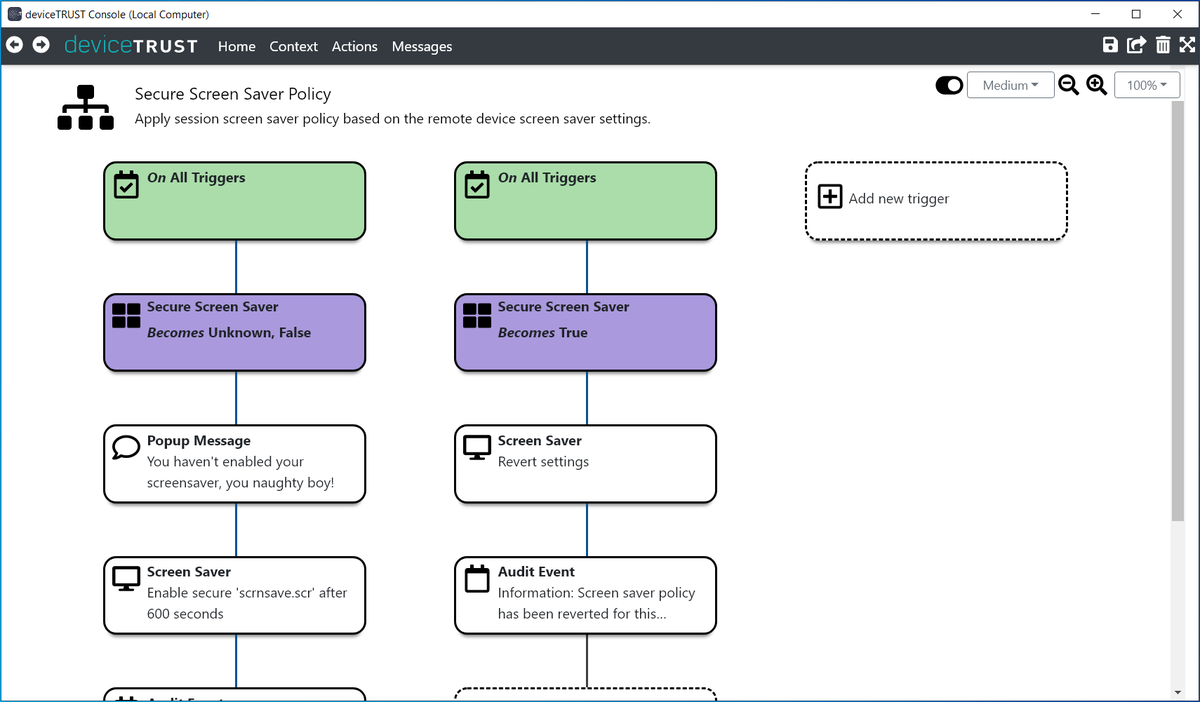The height and width of the screenshot is (702, 1200).
Task: Click the deviceTRUST logo
Action: pyautogui.click(x=131, y=46)
